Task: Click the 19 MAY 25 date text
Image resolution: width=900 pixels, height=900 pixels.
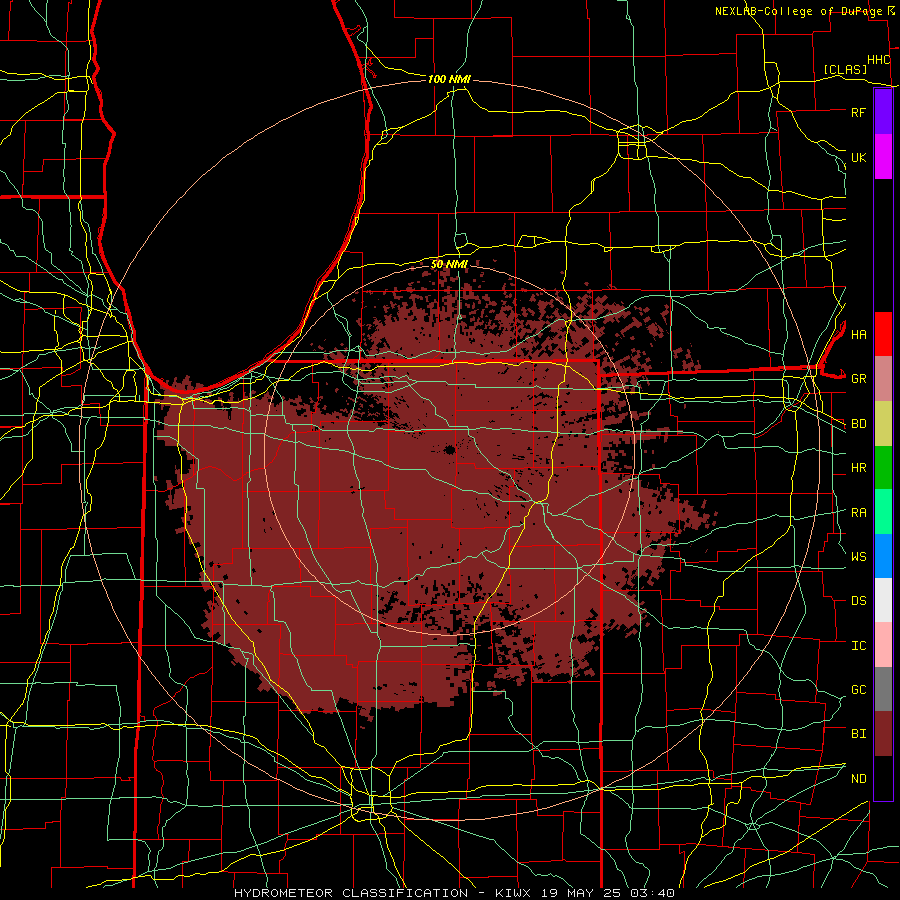Action: click(582, 893)
